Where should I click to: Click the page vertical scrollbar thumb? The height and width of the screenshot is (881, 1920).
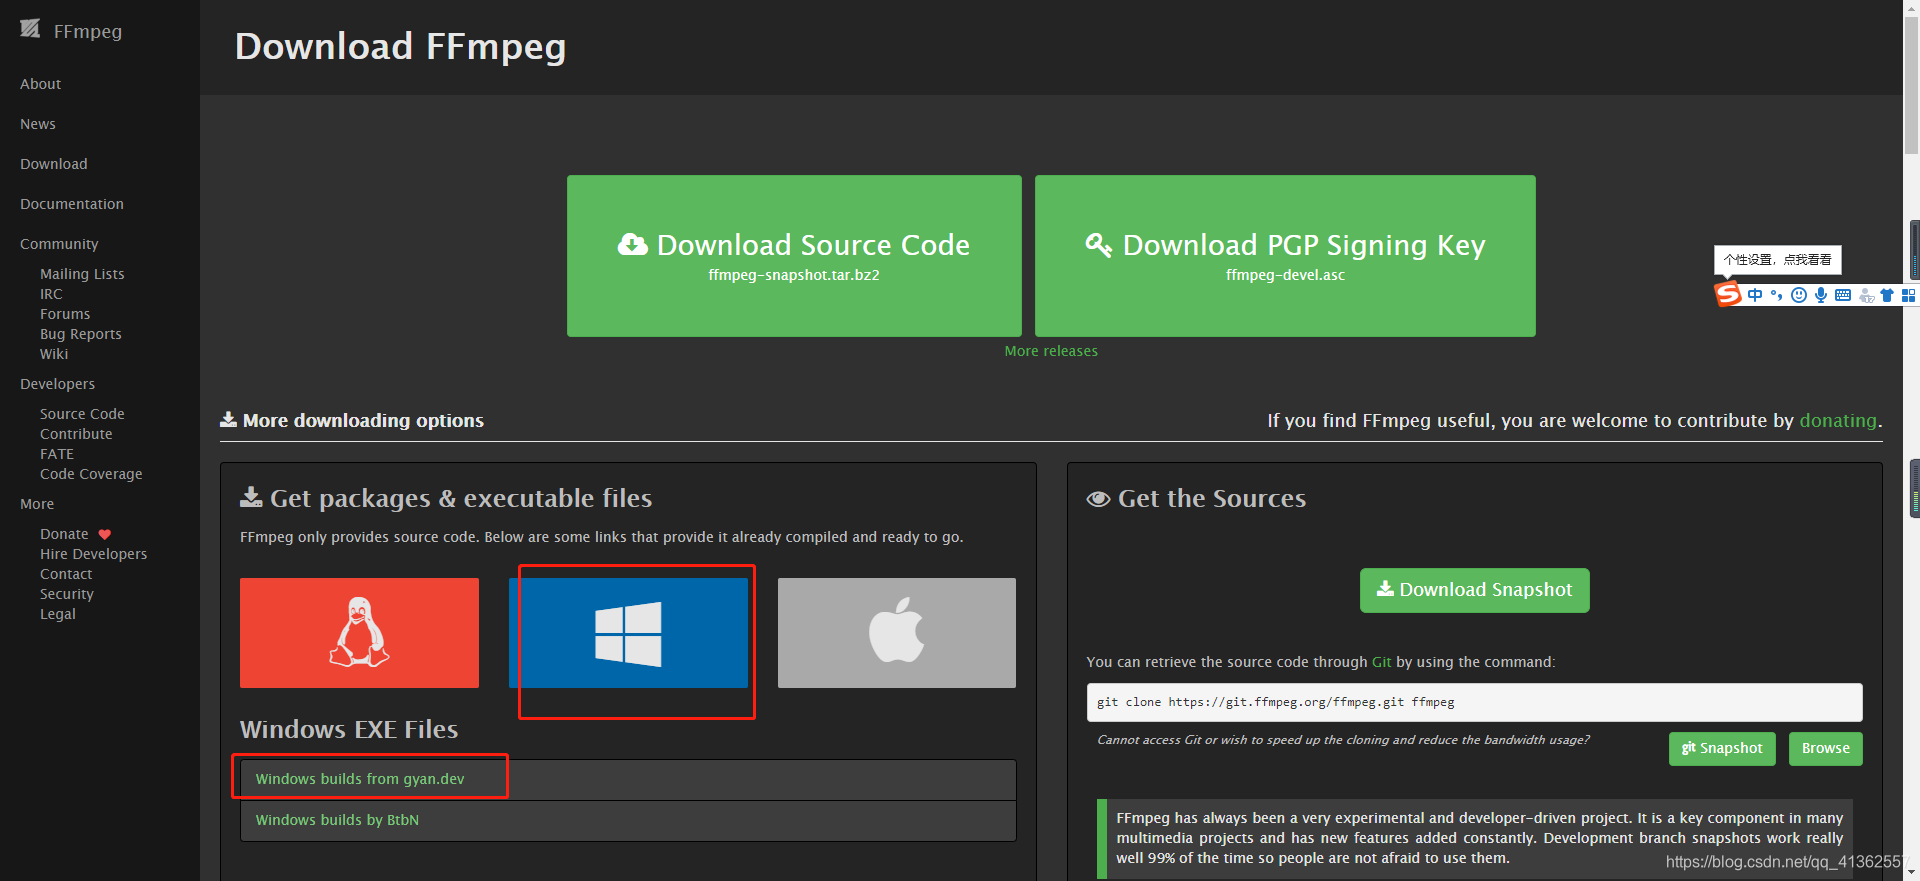[1911, 85]
